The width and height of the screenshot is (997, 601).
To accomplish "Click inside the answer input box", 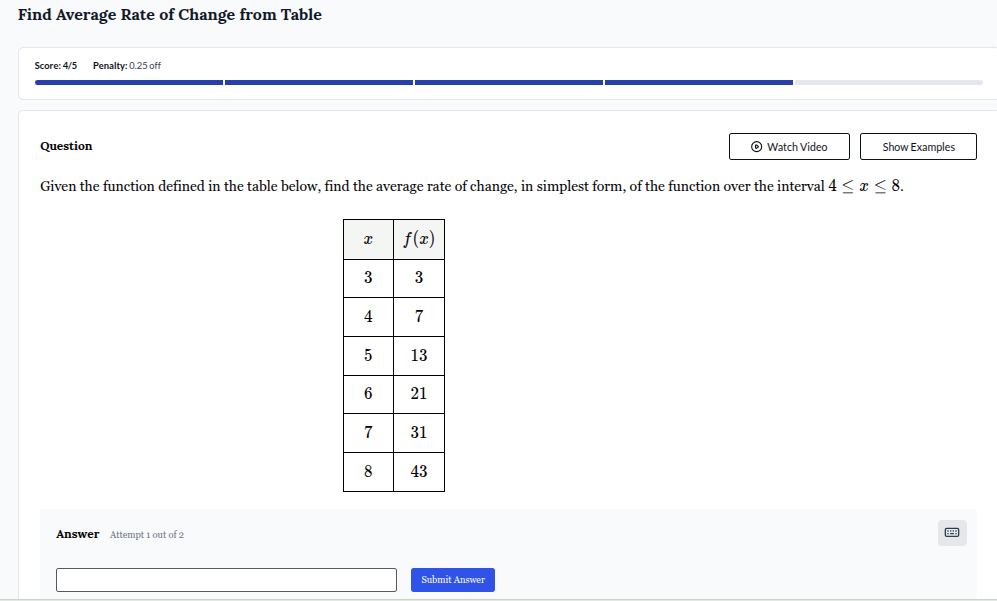I will [225, 579].
